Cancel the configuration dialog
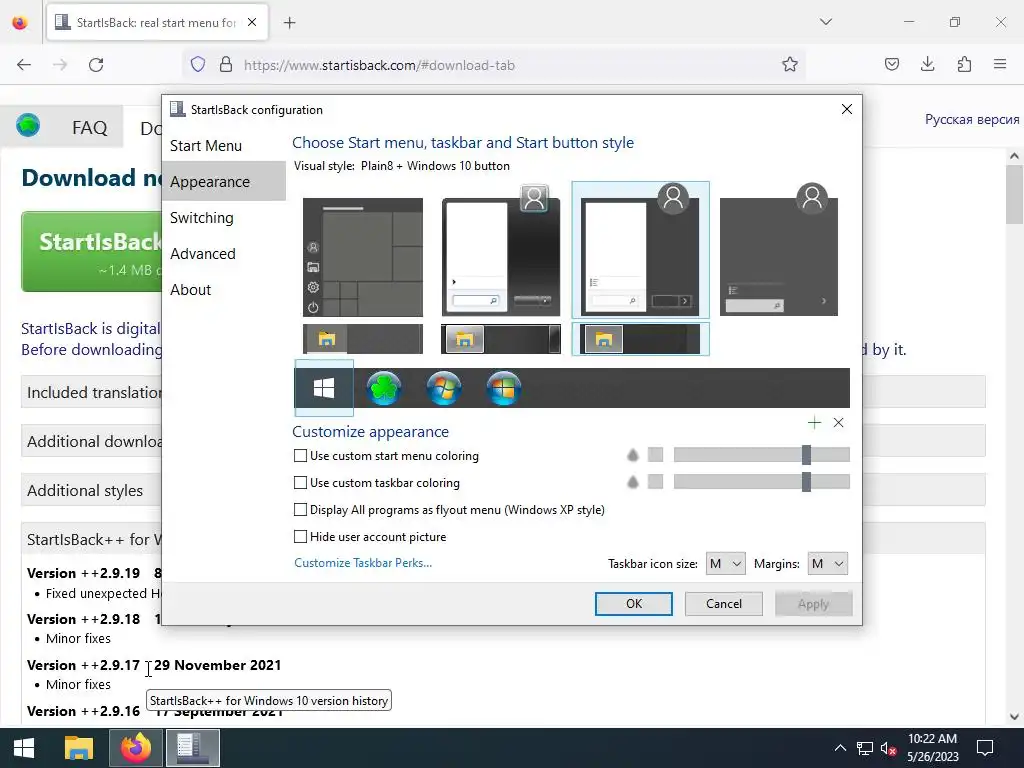This screenshot has height=768, width=1024. (724, 603)
